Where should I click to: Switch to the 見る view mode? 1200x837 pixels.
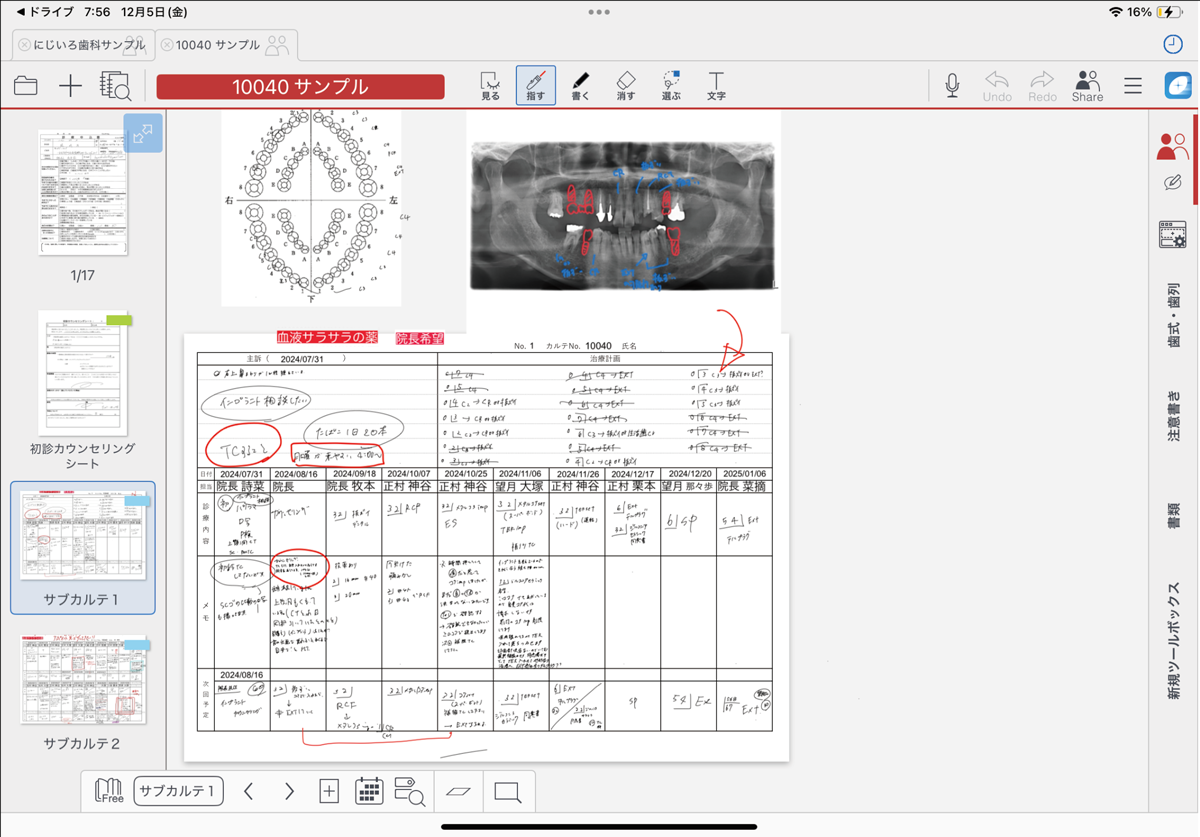click(x=490, y=85)
